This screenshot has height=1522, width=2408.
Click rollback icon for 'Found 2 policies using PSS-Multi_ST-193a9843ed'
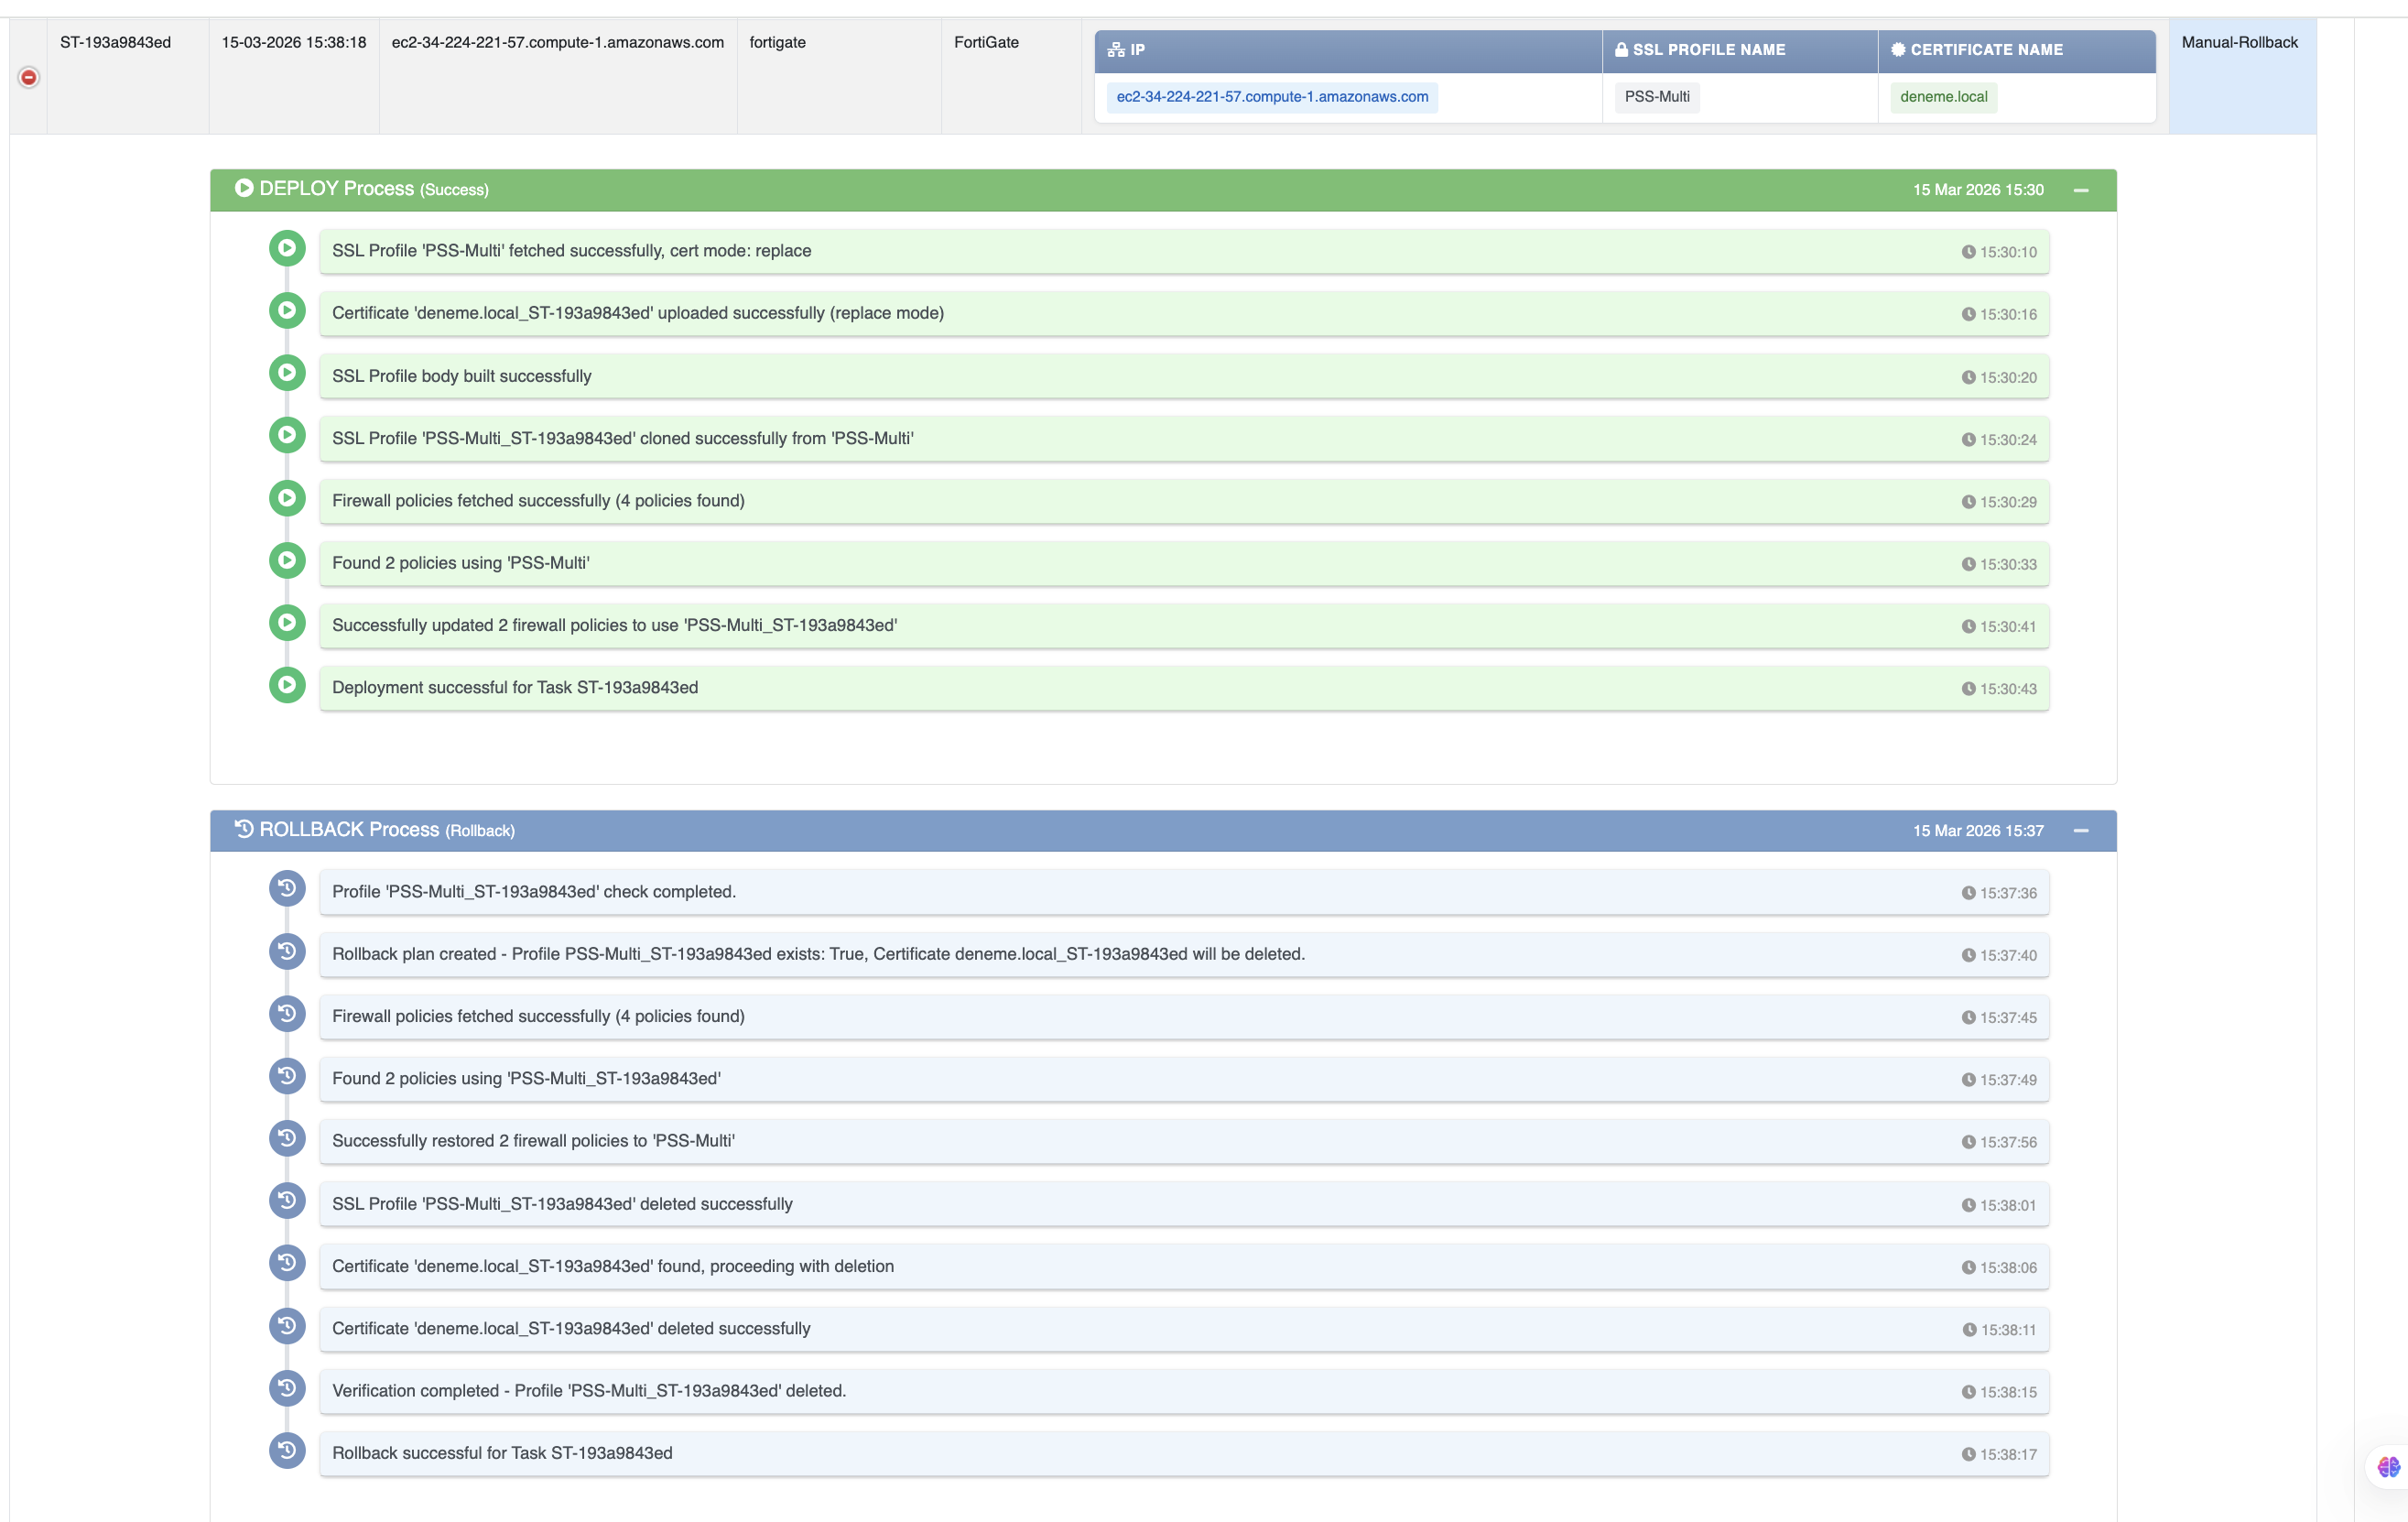click(x=287, y=1076)
